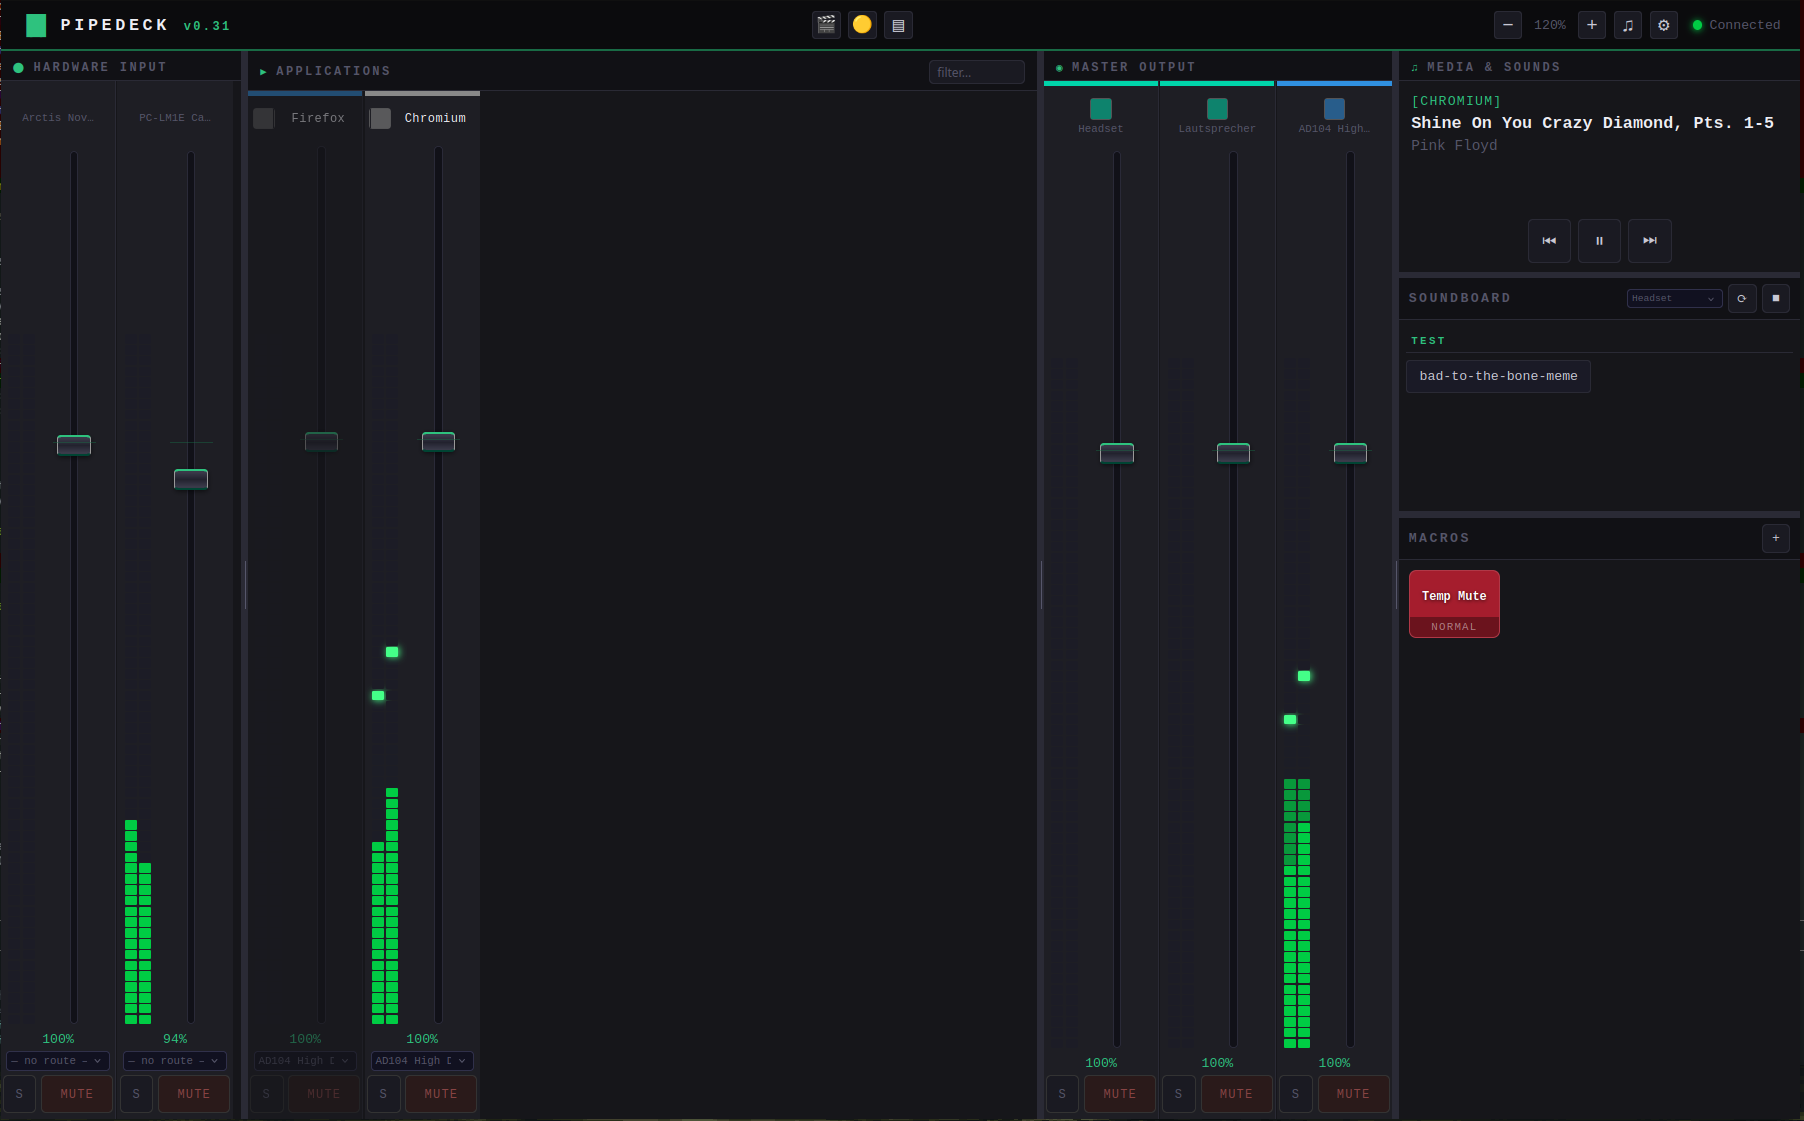1804x1121 pixels.
Task: Click the 94% volume value
Action: [175, 1039]
